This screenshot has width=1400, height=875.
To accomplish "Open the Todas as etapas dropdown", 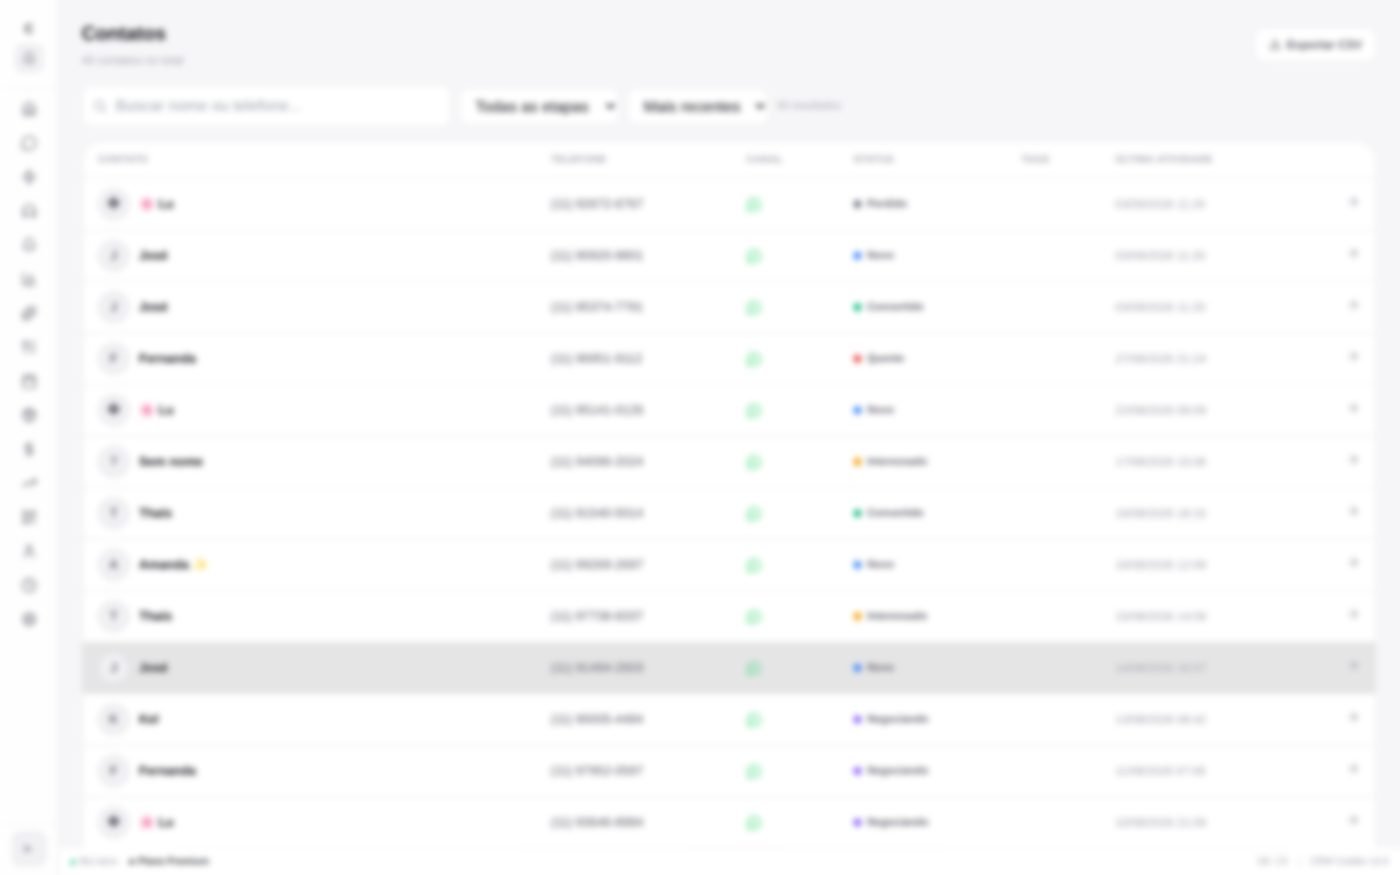I will pyautogui.click(x=540, y=106).
